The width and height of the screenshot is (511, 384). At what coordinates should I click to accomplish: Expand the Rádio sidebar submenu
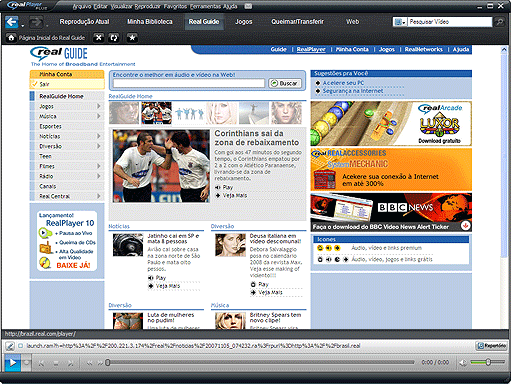pyautogui.click(x=99, y=176)
